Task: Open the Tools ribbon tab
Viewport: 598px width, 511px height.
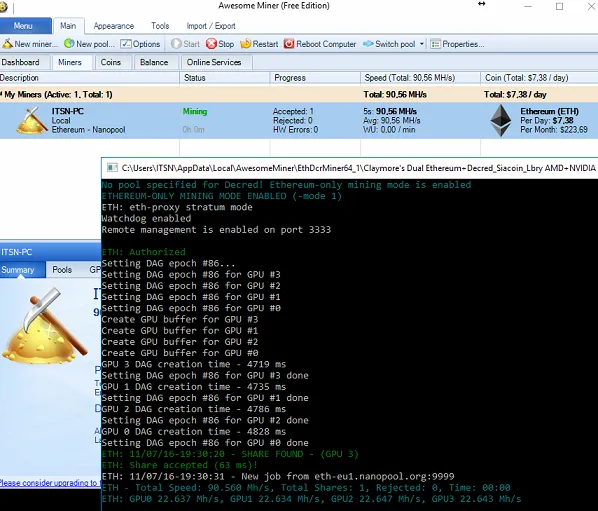Action: 160,26
